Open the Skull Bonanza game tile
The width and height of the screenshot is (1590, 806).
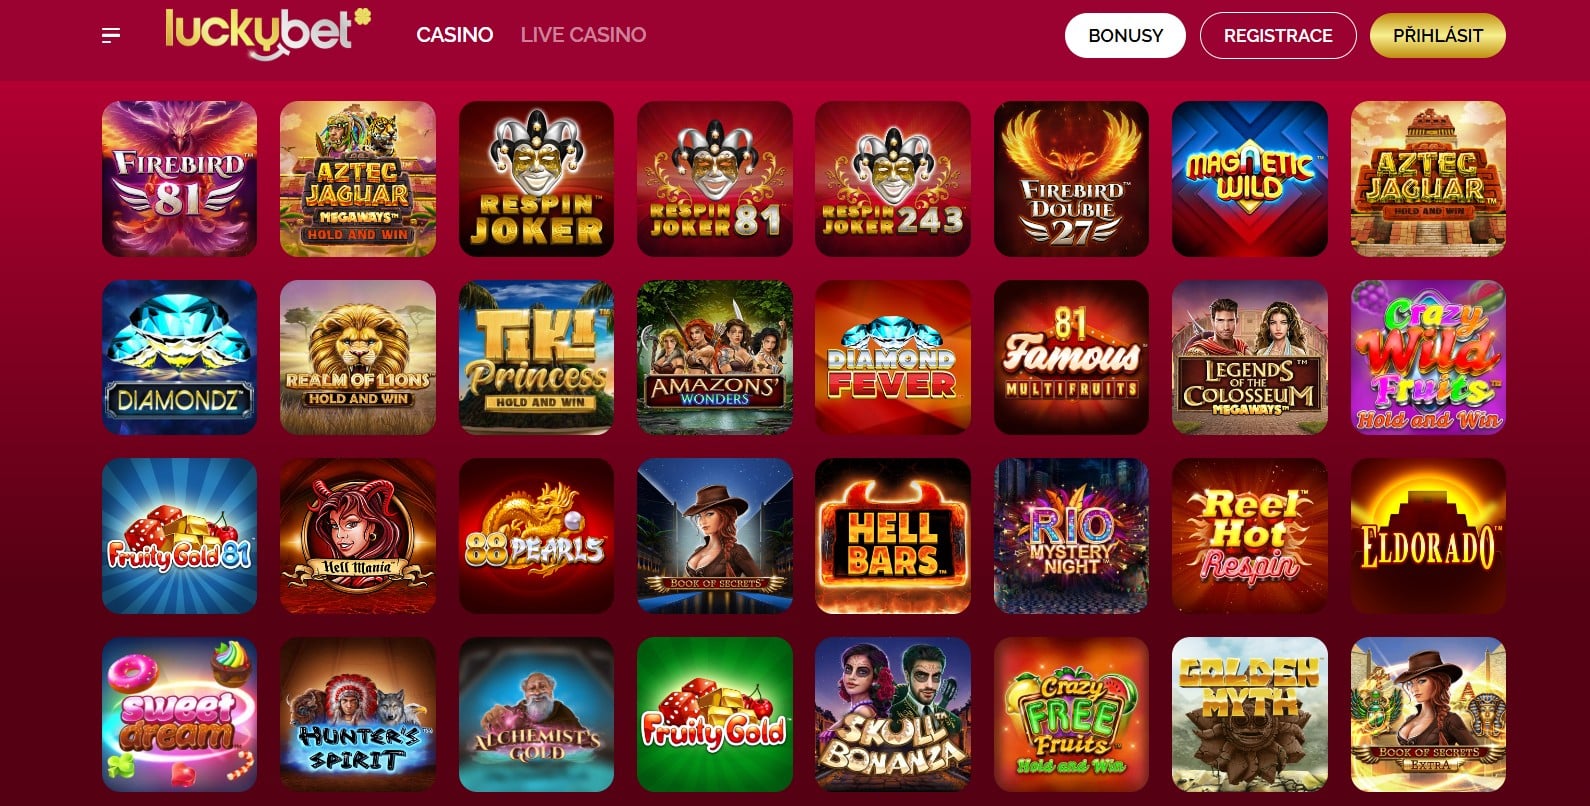point(893,714)
